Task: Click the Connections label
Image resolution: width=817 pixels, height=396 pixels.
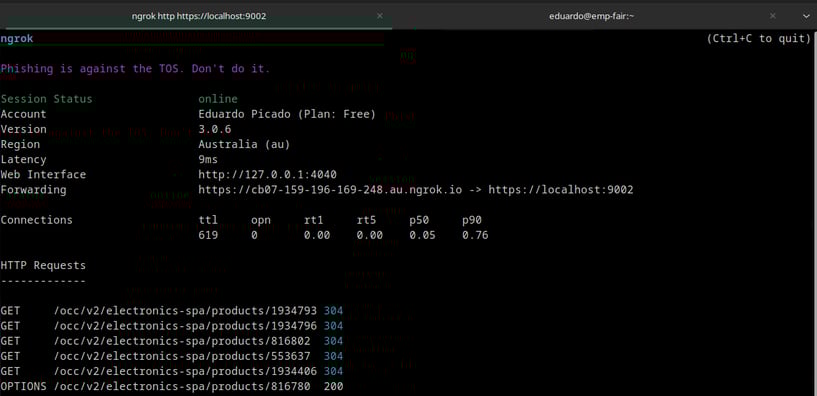Action: coord(36,220)
